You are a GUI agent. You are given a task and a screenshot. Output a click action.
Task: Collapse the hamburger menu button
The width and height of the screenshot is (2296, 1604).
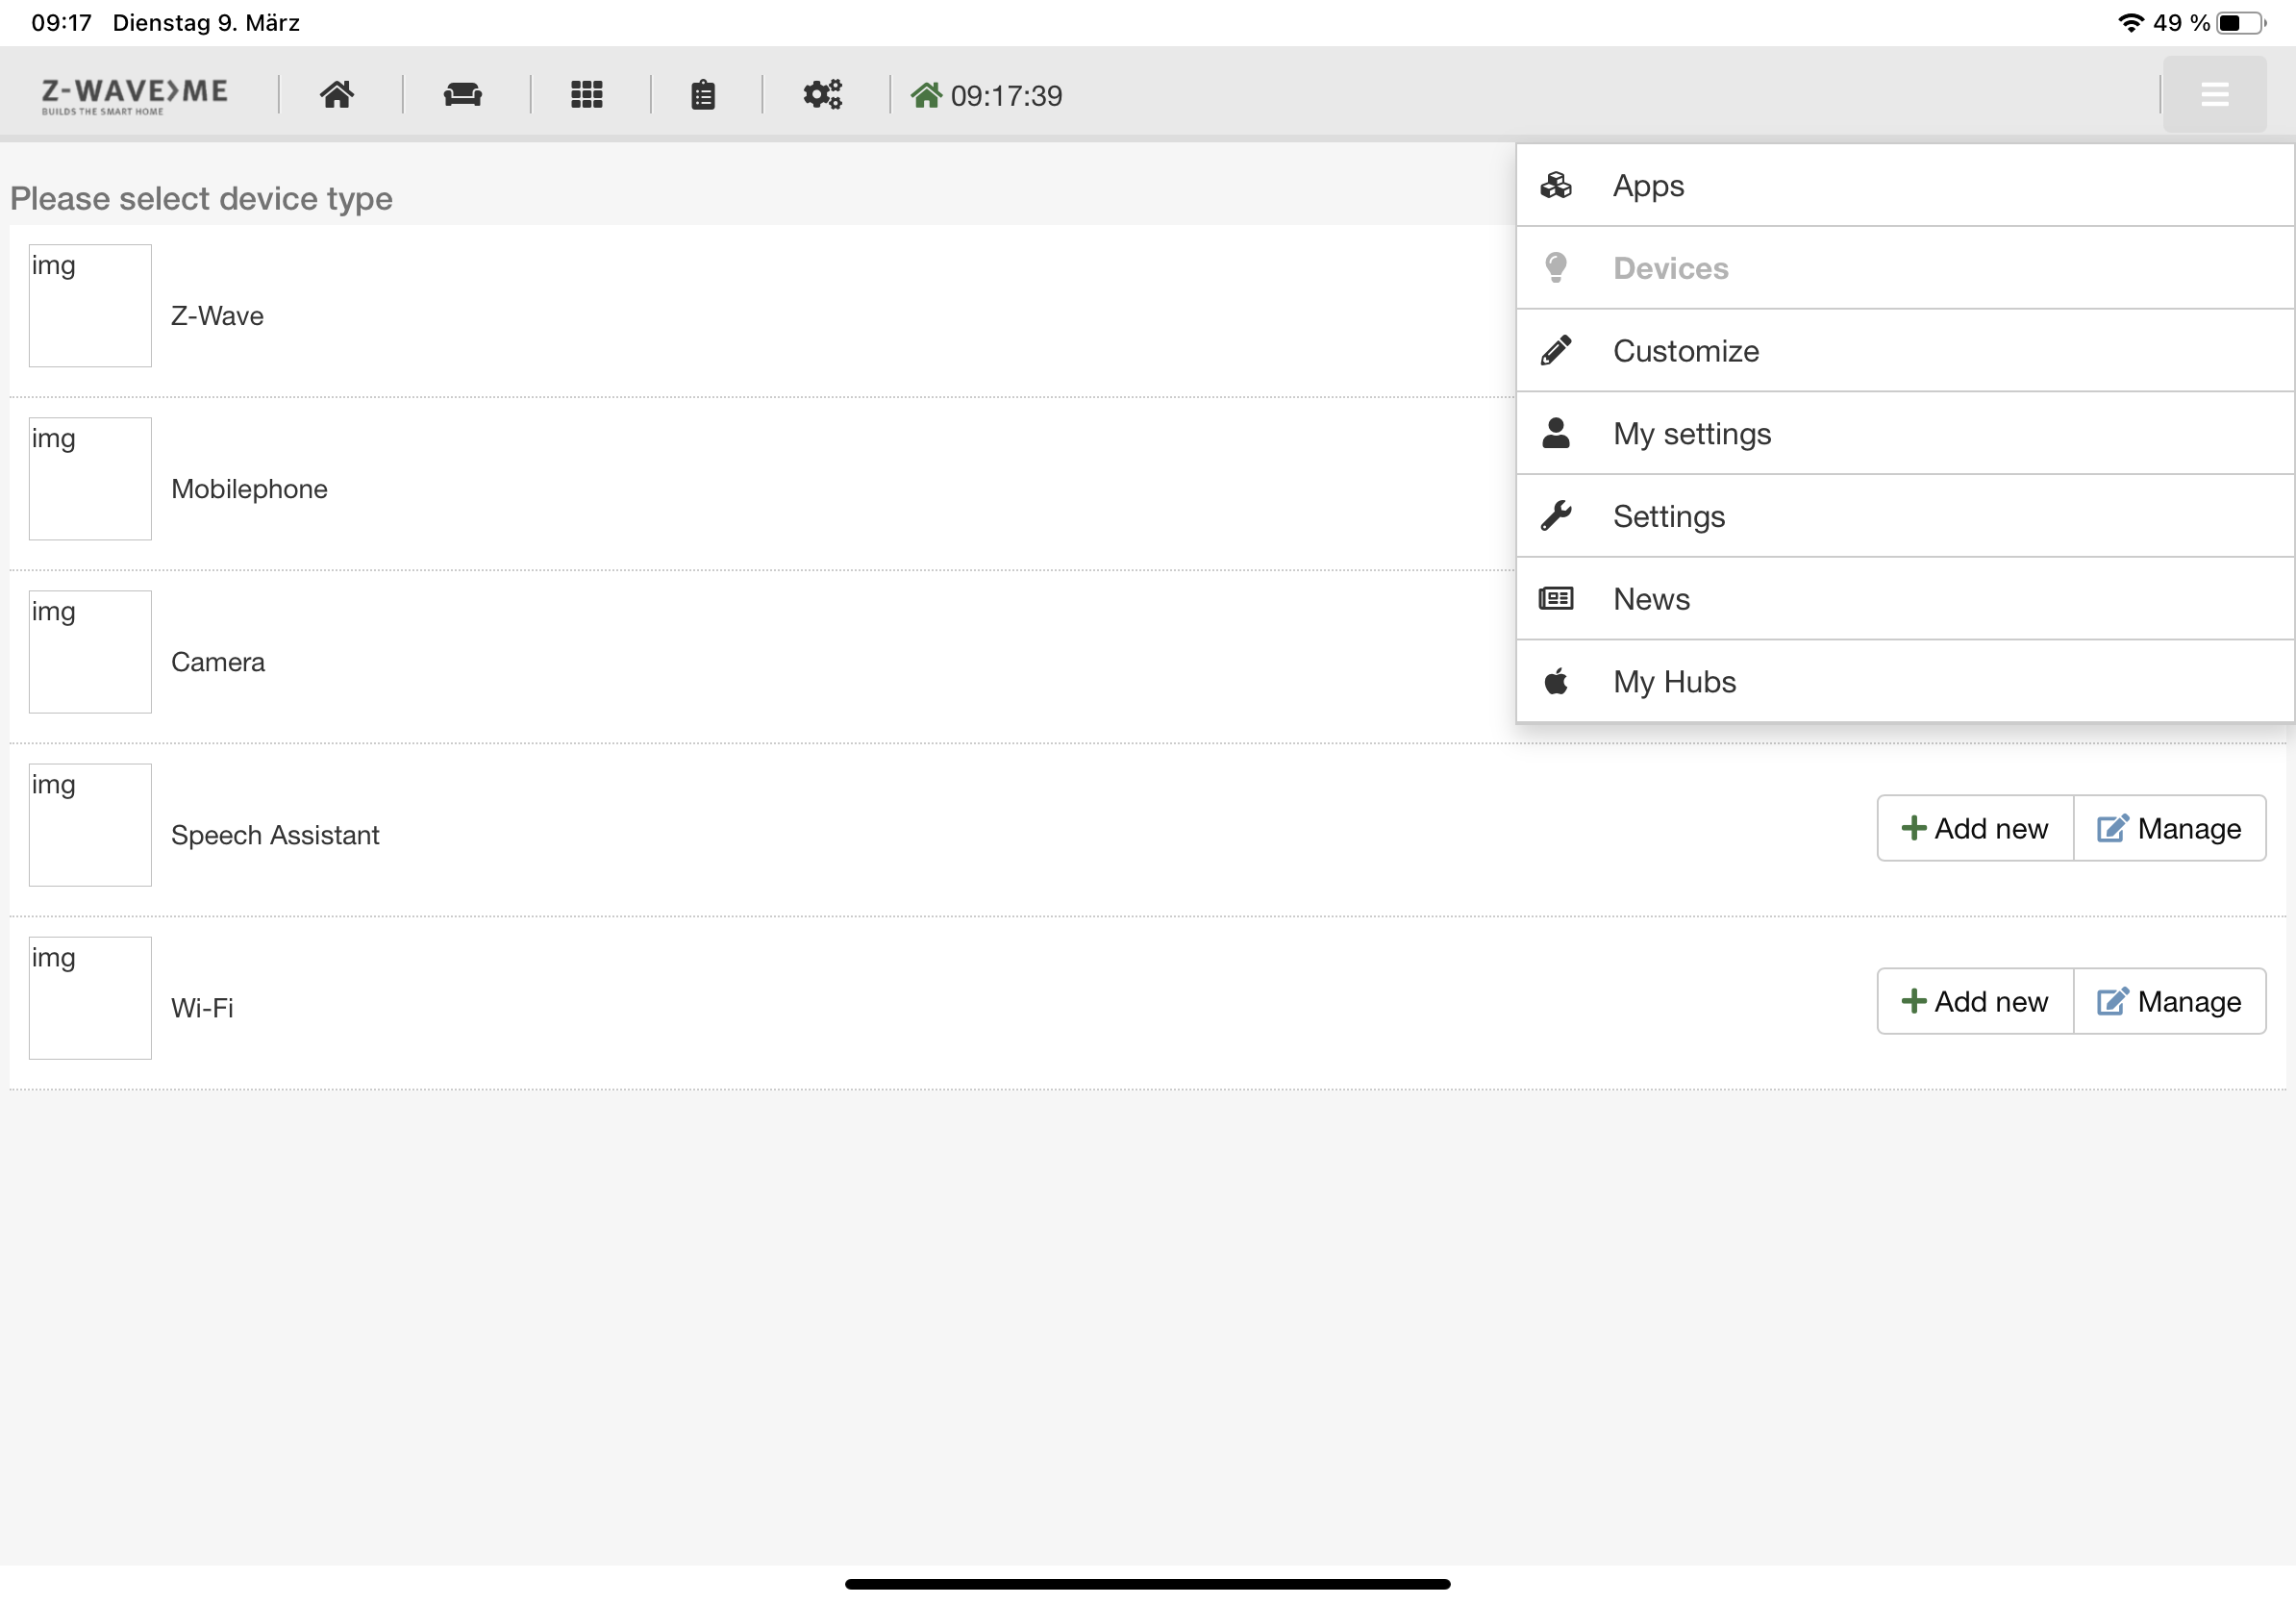point(2213,95)
